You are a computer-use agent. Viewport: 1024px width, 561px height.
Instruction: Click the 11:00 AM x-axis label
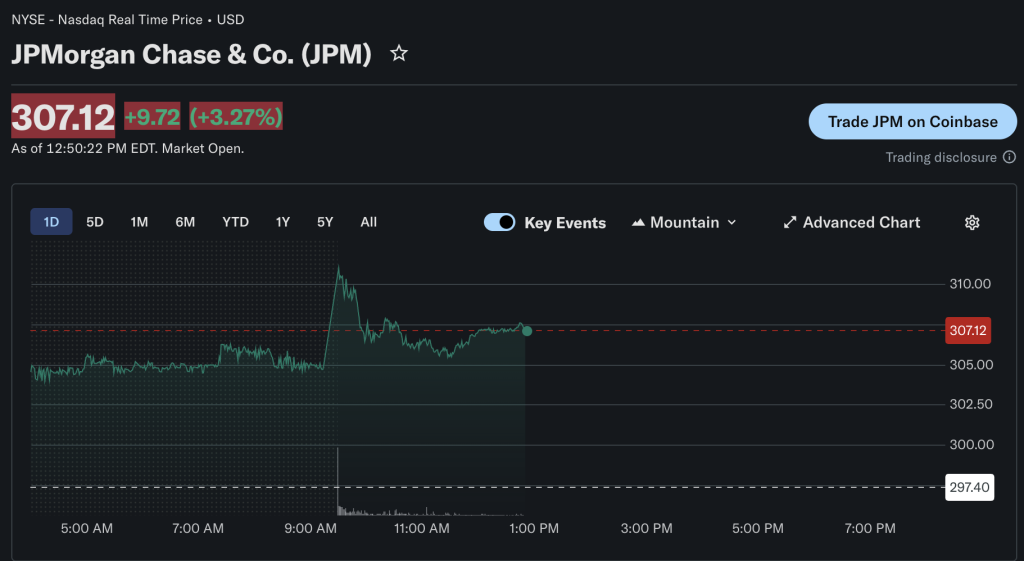[x=422, y=528]
